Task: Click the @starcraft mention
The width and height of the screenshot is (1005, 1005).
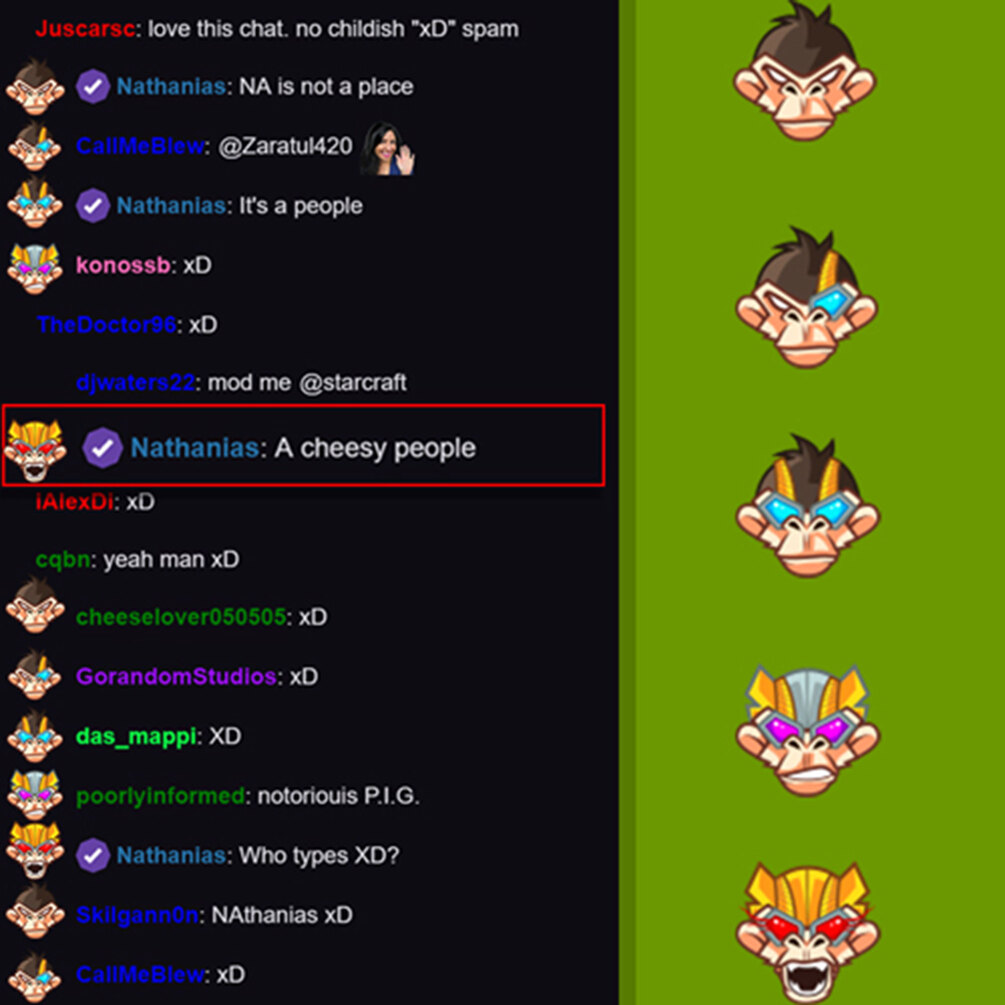Action: (x=353, y=383)
